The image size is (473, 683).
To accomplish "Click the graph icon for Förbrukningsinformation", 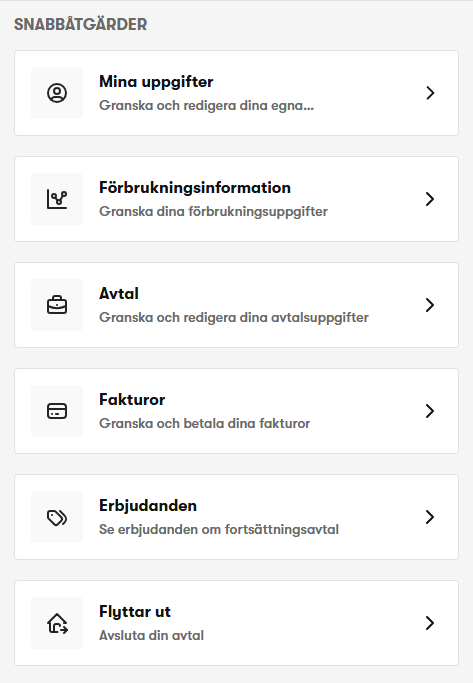I will pos(57,199).
